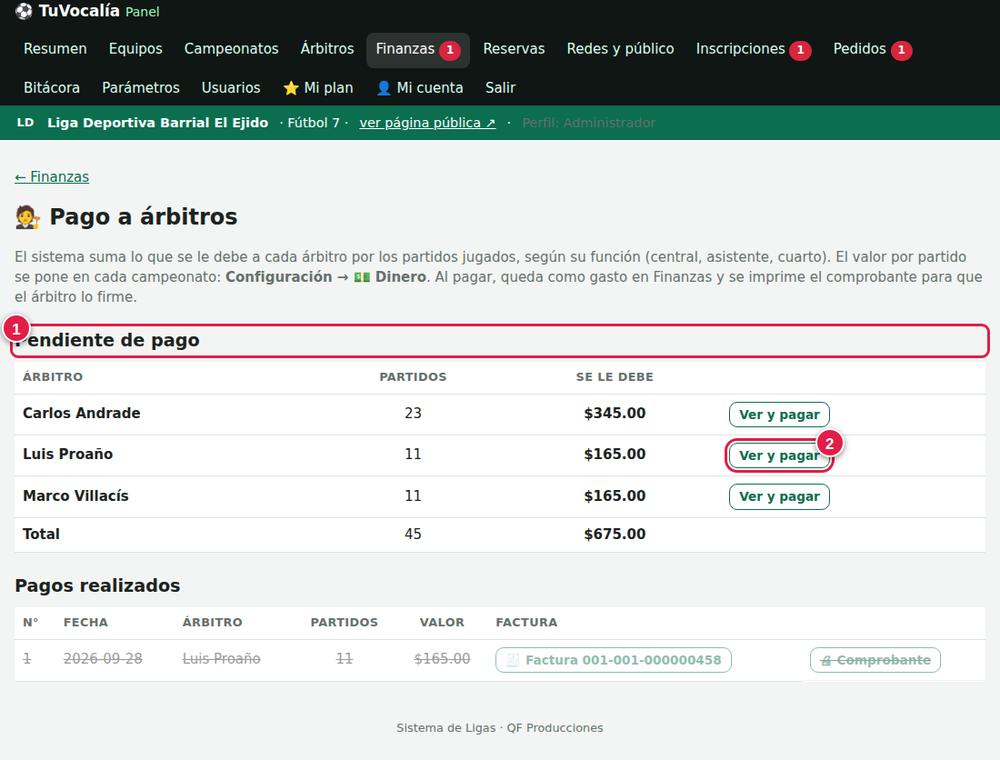Viewport: 1000px width, 760px height.
Task: Open the Bitácora log
Action: coord(52,88)
